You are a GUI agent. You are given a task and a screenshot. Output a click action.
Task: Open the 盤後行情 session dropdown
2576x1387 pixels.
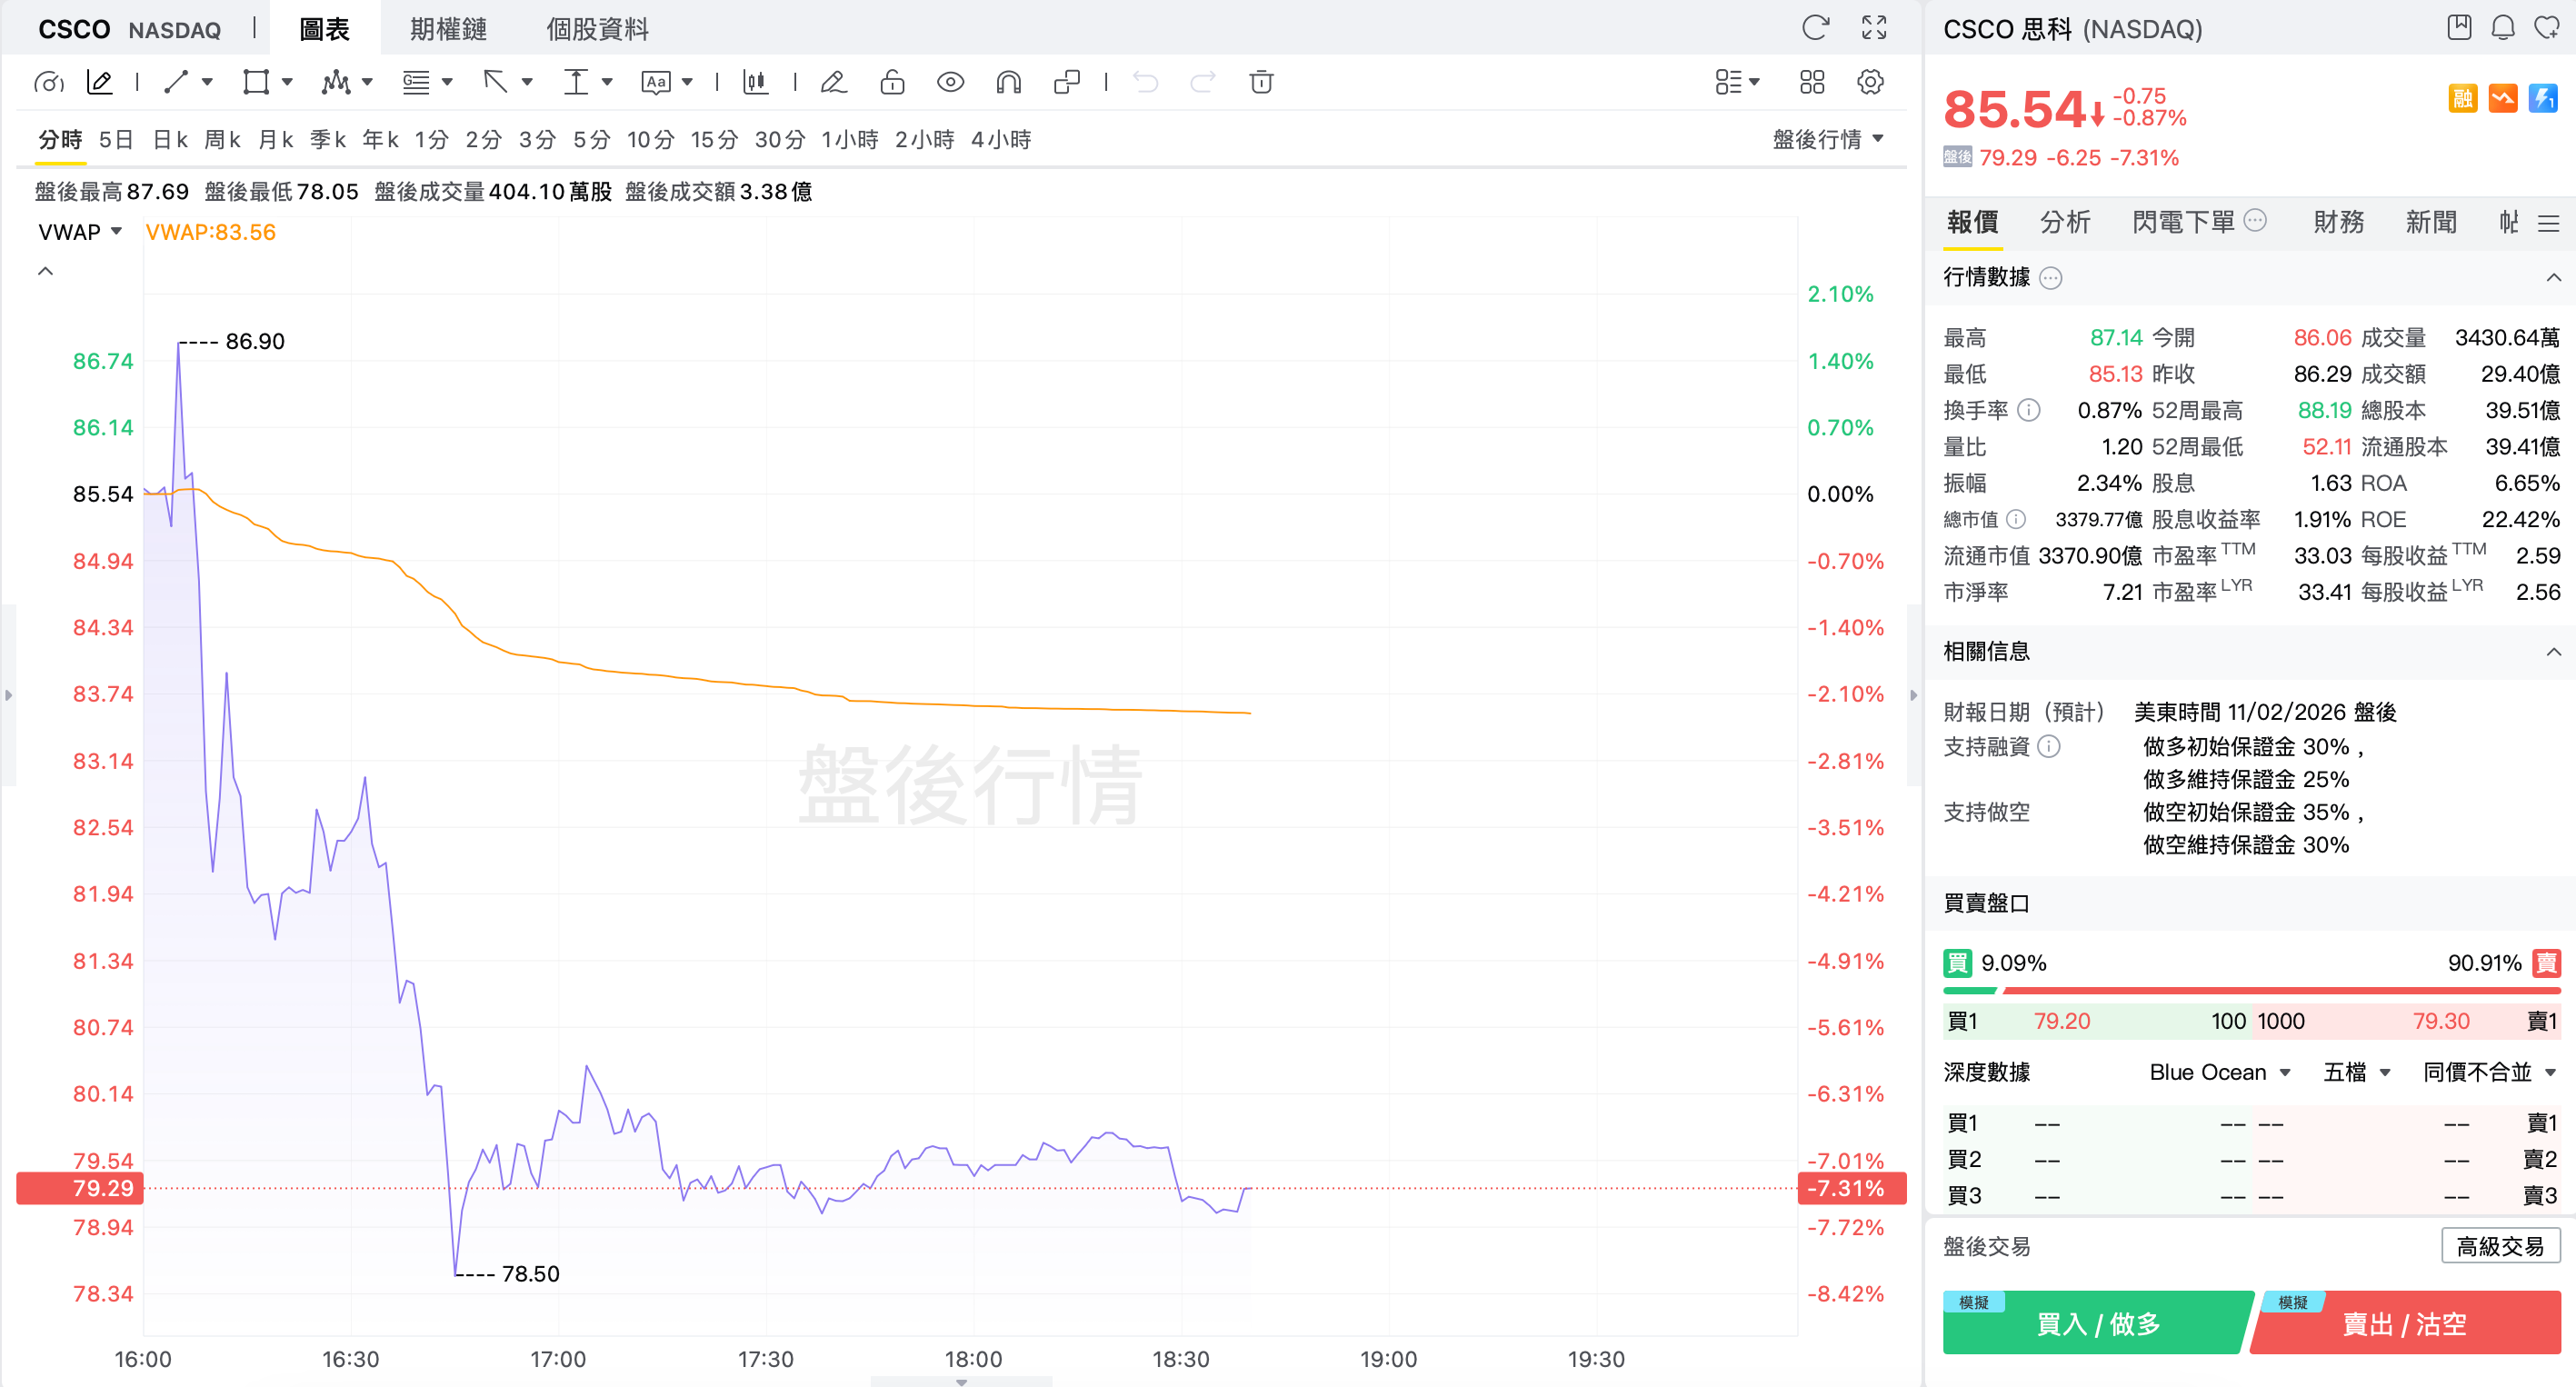click(x=1827, y=139)
